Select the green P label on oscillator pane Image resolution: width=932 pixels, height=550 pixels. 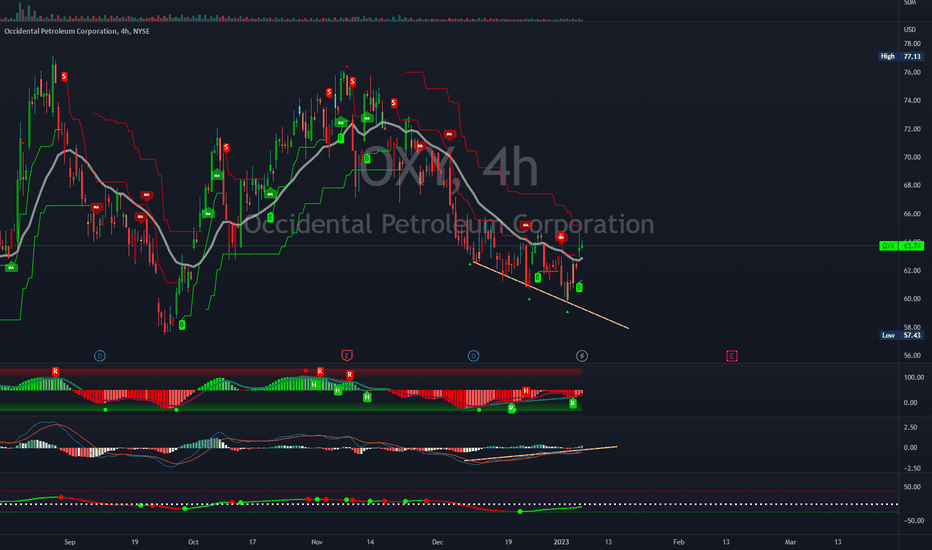tap(511, 408)
